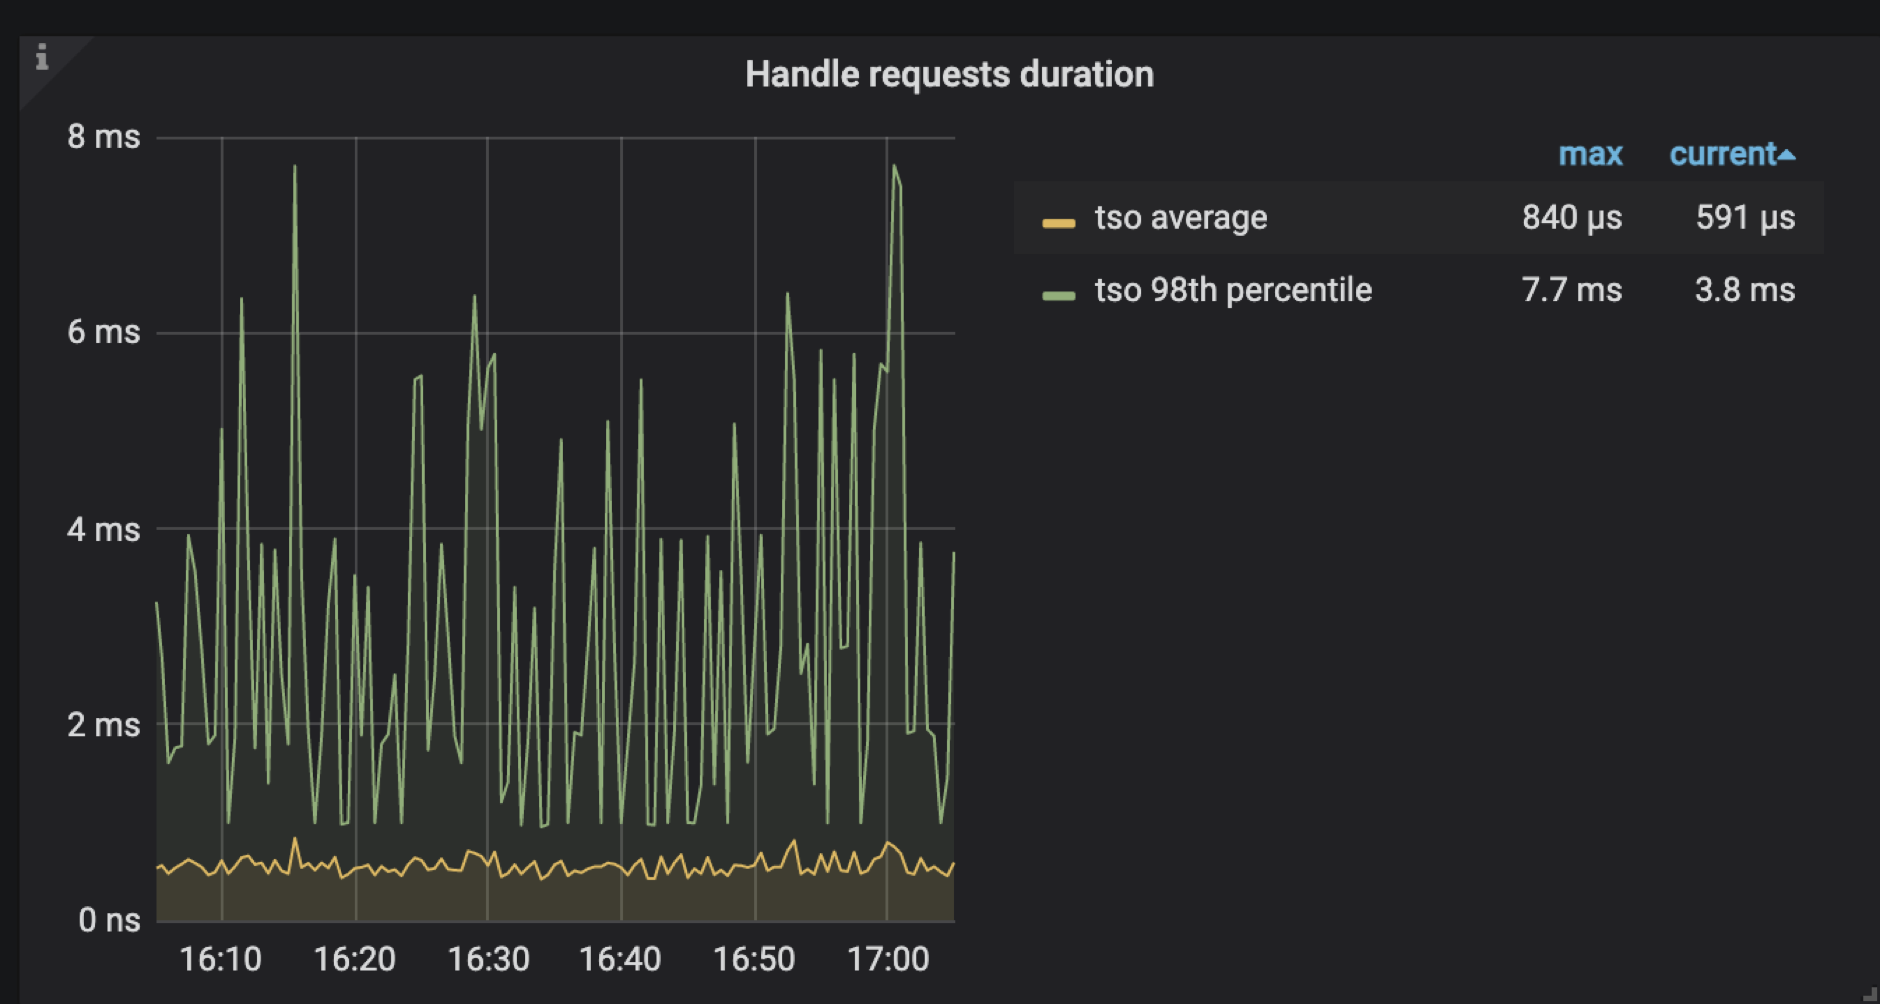
Task: Click the 7.7 ms max value
Action: point(1572,290)
